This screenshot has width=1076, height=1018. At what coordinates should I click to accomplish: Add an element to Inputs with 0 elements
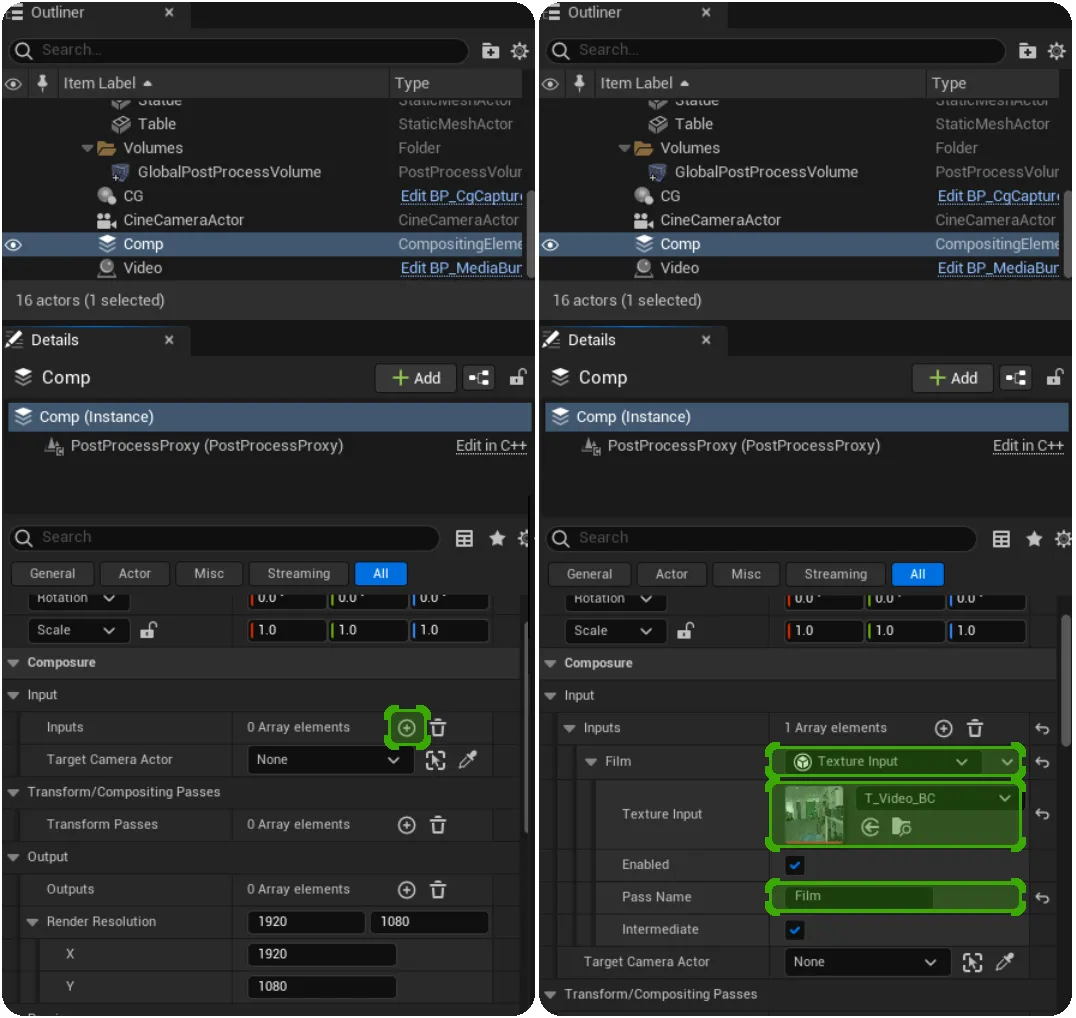[x=406, y=728]
